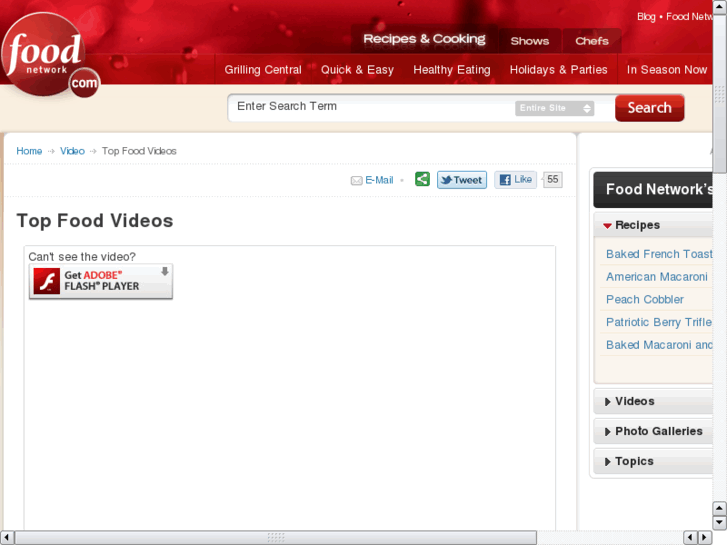Click the vertical scrollbar up arrow
727x545 pixels.
[719, 6]
